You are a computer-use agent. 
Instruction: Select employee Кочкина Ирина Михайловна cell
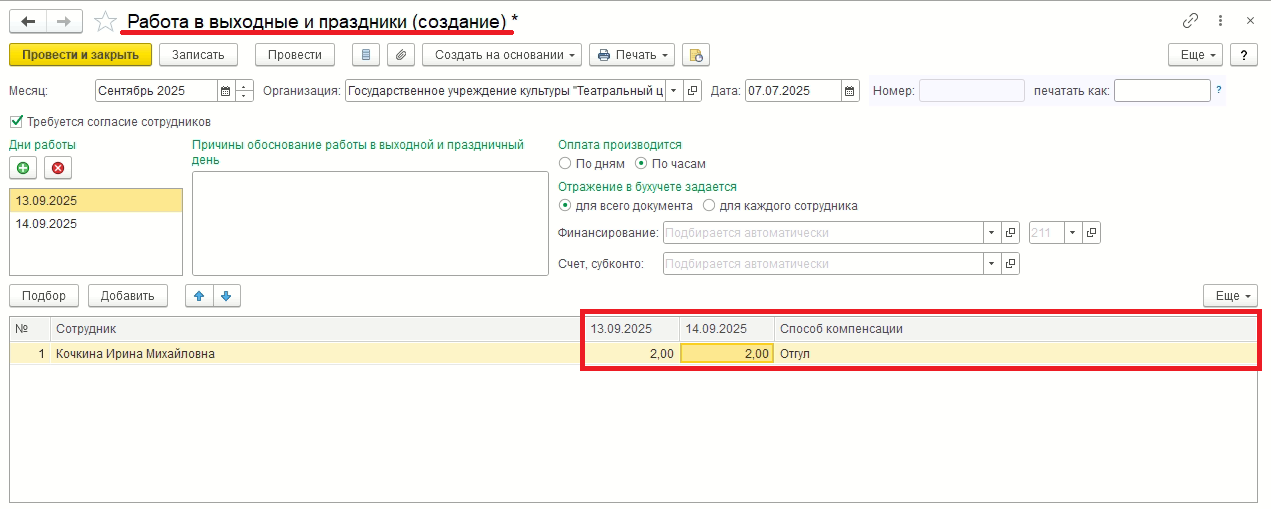(x=318, y=353)
